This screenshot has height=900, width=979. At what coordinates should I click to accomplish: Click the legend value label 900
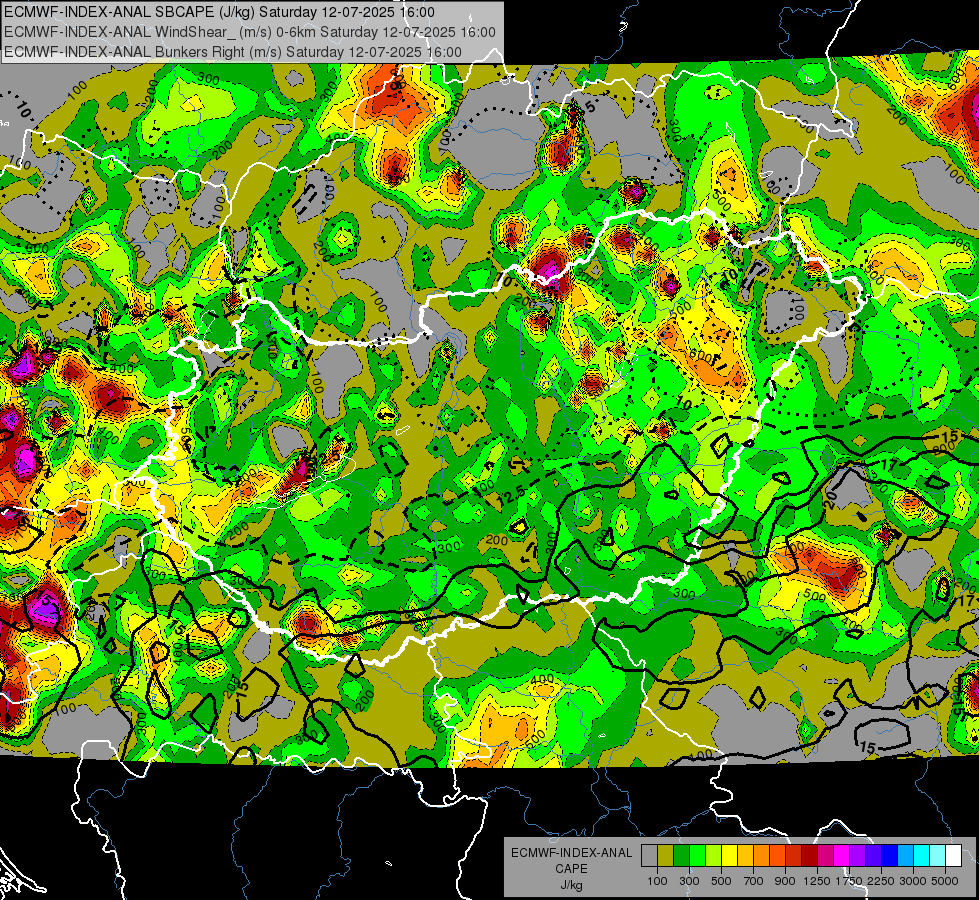[x=785, y=881]
